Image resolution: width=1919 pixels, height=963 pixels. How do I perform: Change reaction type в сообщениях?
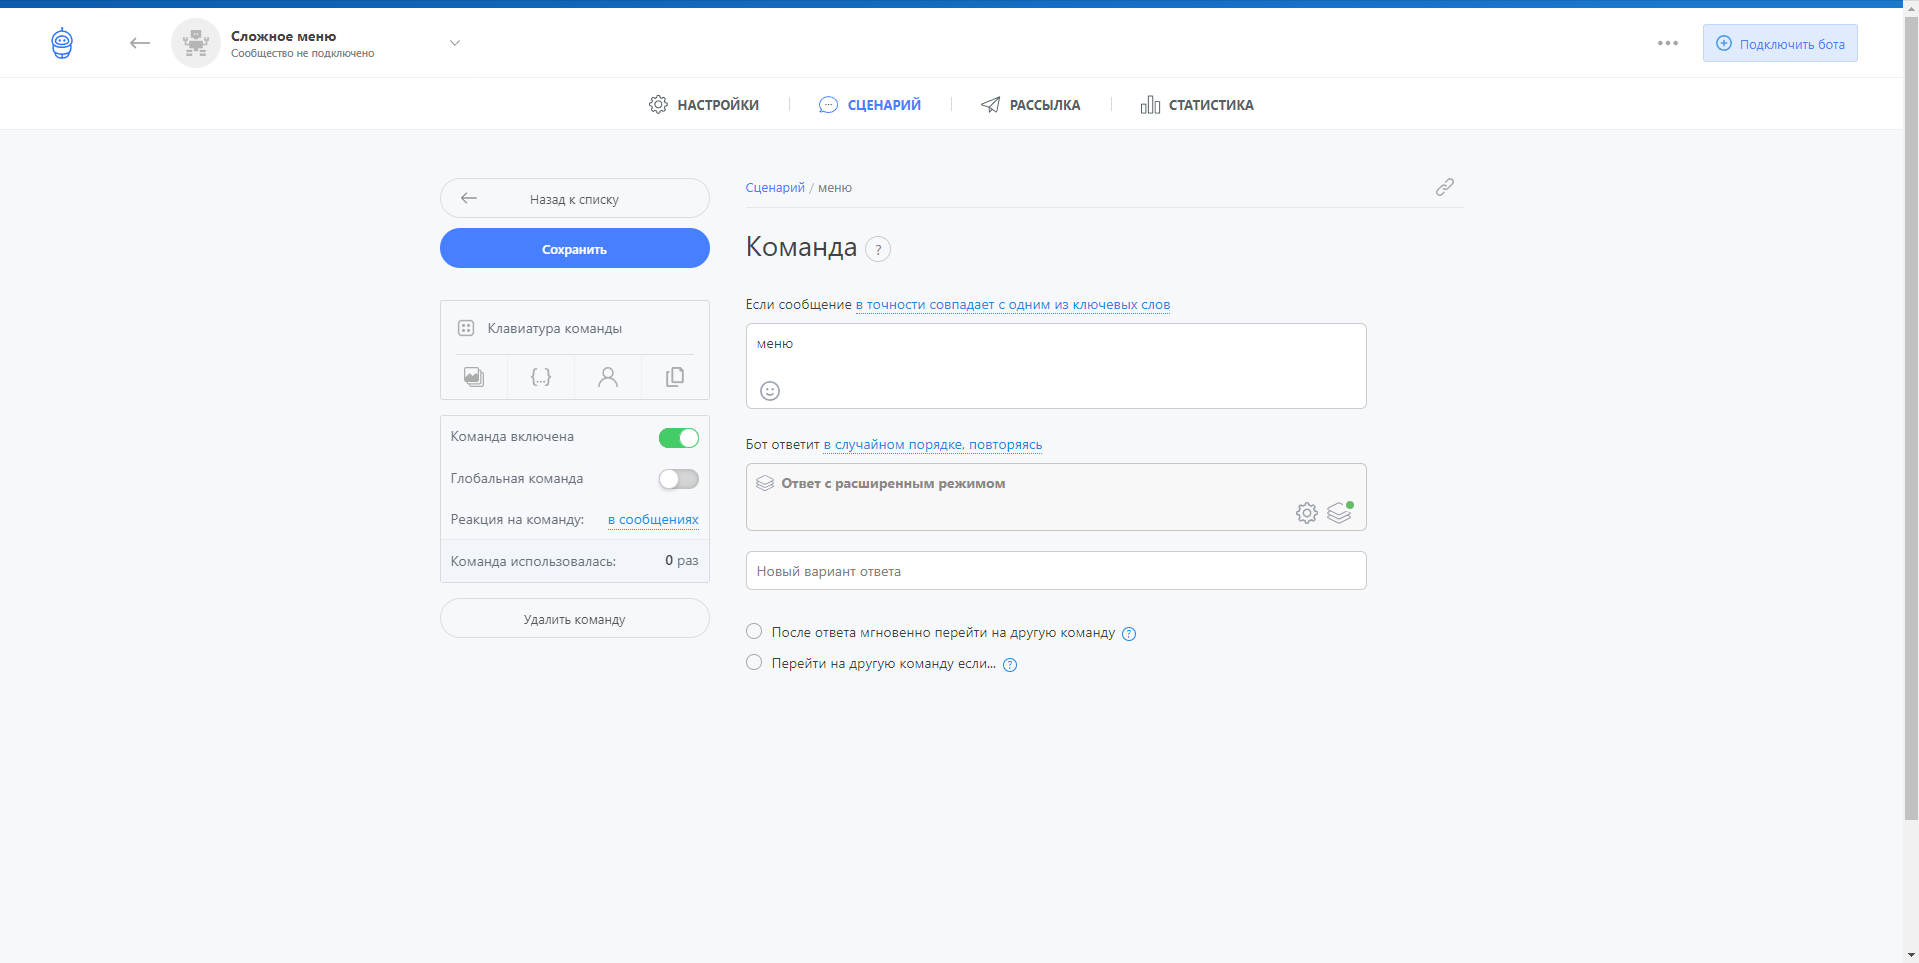[x=653, y=520]
